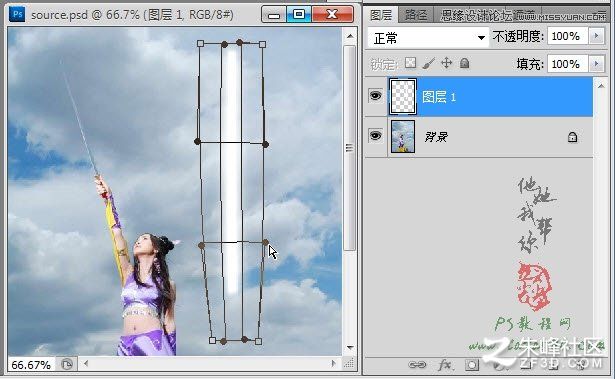Screen dimensions: 615x379
Task: Click lock image pixels brush icon
Action: point(429,63)
